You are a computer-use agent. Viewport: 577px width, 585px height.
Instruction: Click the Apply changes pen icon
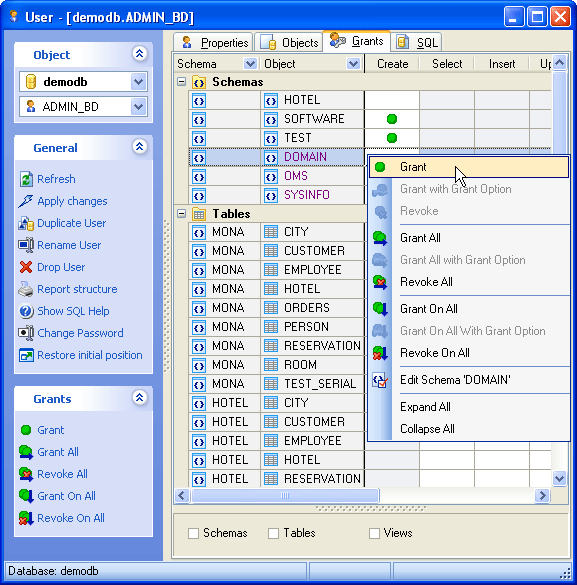pyautogui.click(x=26, y=201)
